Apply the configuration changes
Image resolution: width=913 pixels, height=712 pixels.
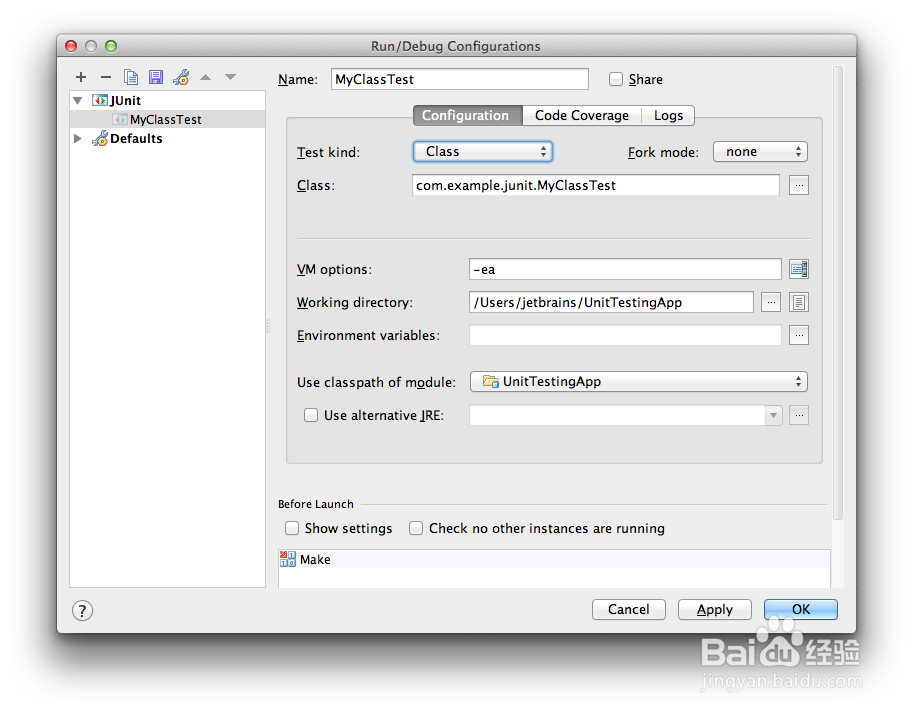click(714, 609)
